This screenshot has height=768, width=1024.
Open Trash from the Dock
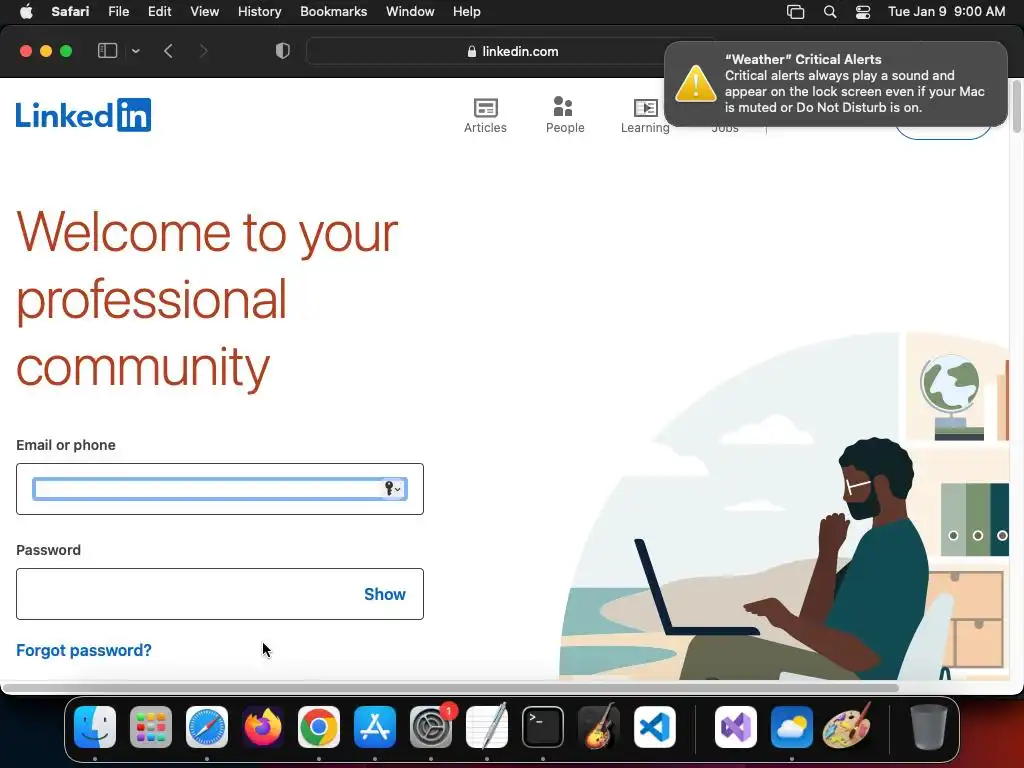[x=929, y=727]
